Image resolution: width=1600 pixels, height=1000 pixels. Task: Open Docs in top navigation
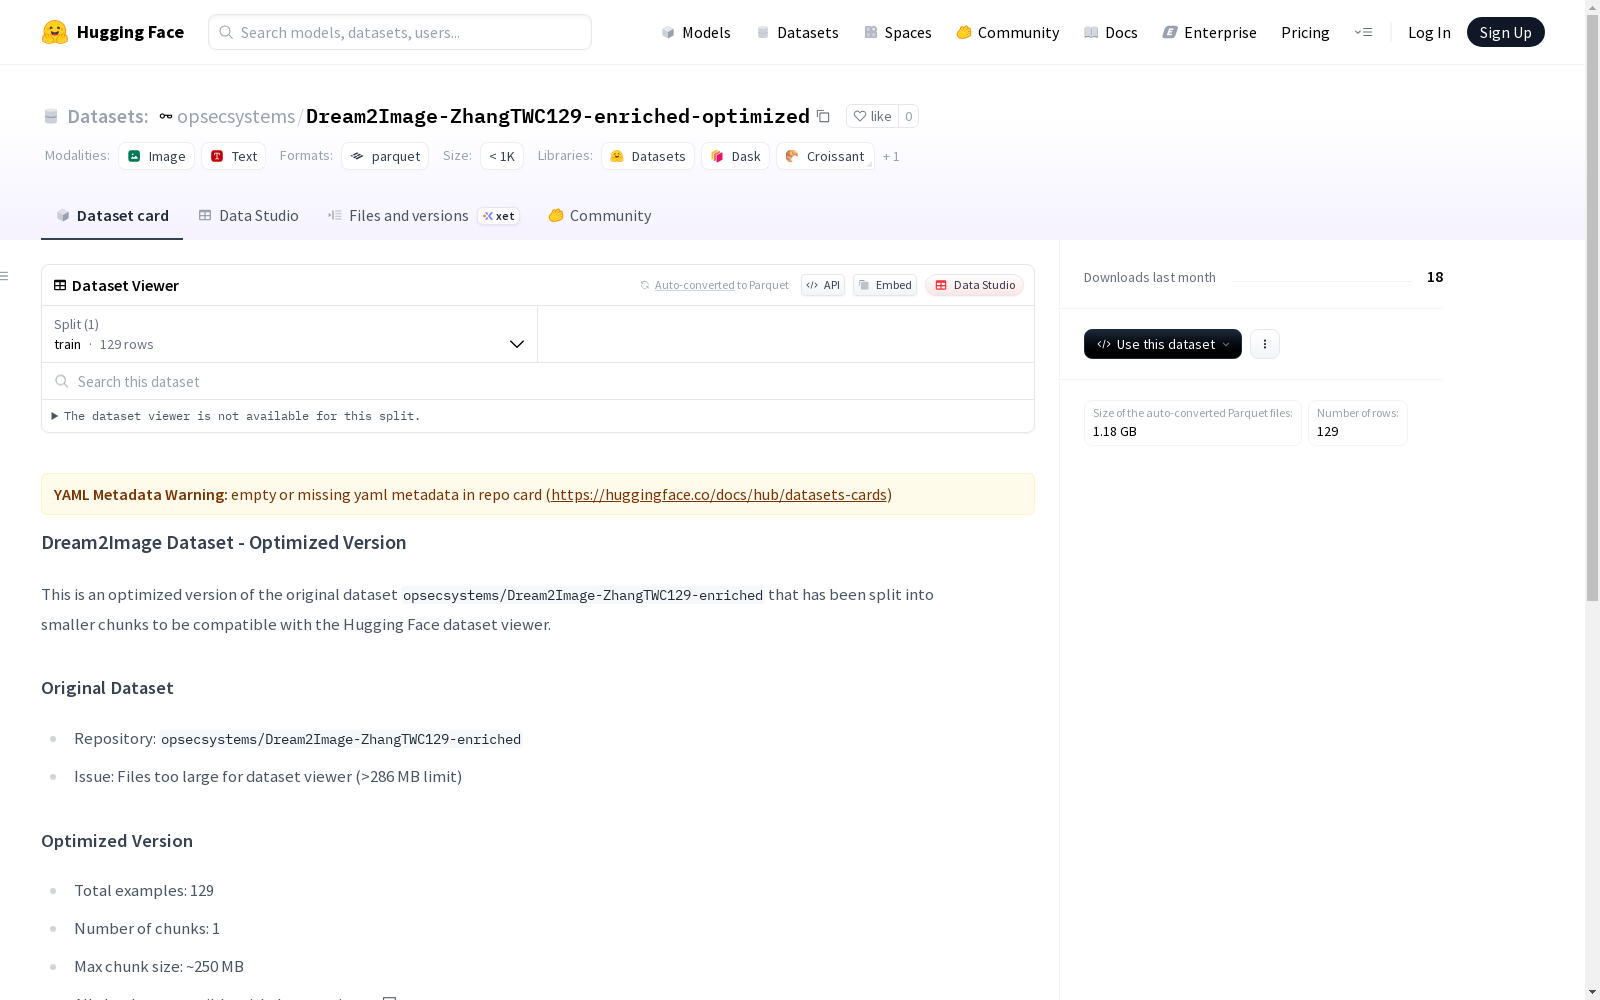pyautogui.click(x=1111, y=32)
